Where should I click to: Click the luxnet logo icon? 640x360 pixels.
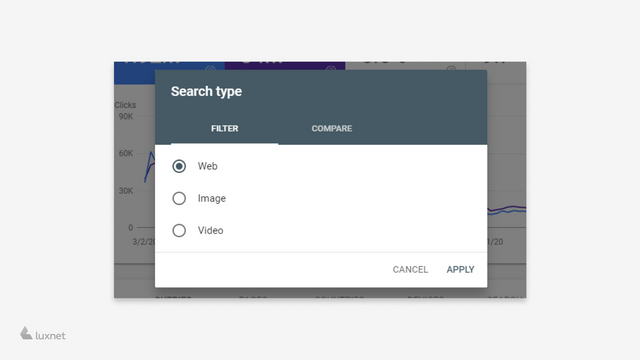point(26,333)
